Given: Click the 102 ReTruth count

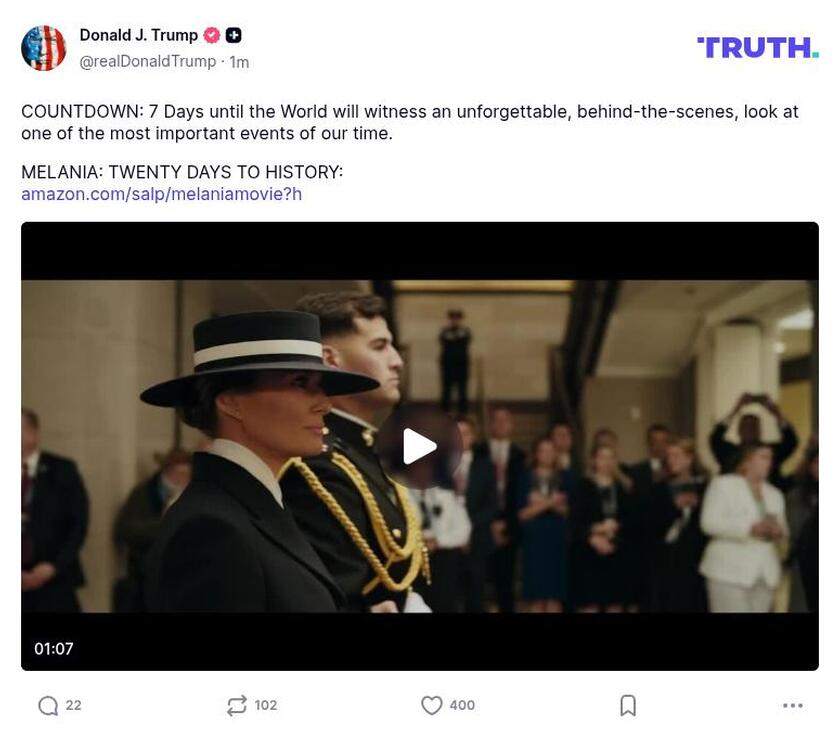Looking at the screenshot, I should click(266, 704).
